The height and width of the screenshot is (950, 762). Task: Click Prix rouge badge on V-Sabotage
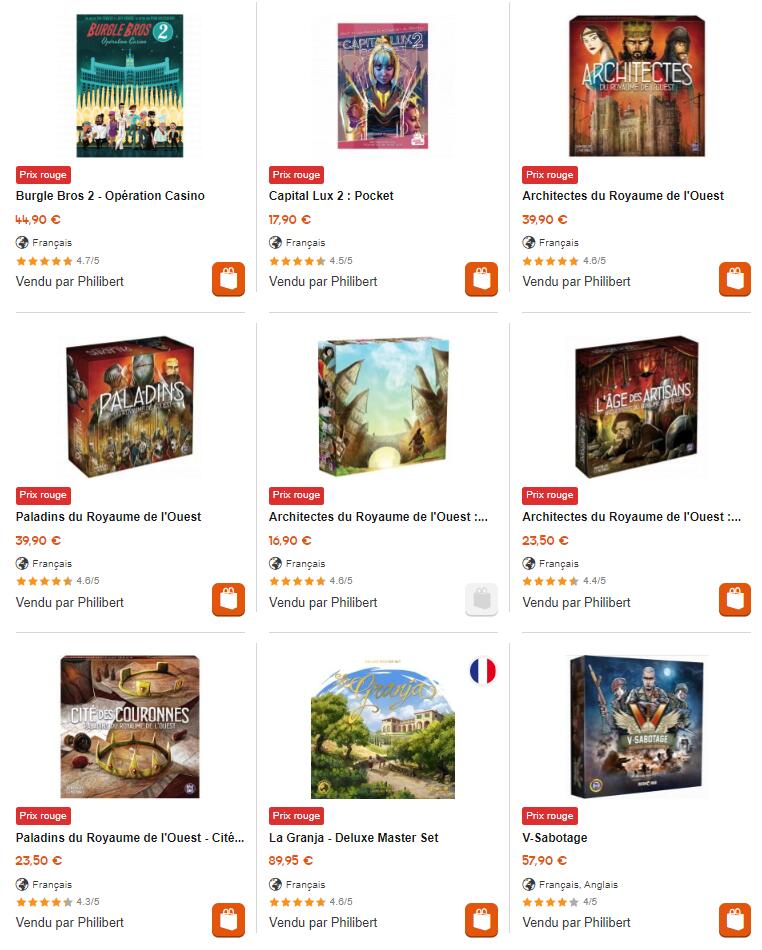click(x=550, y=815)
